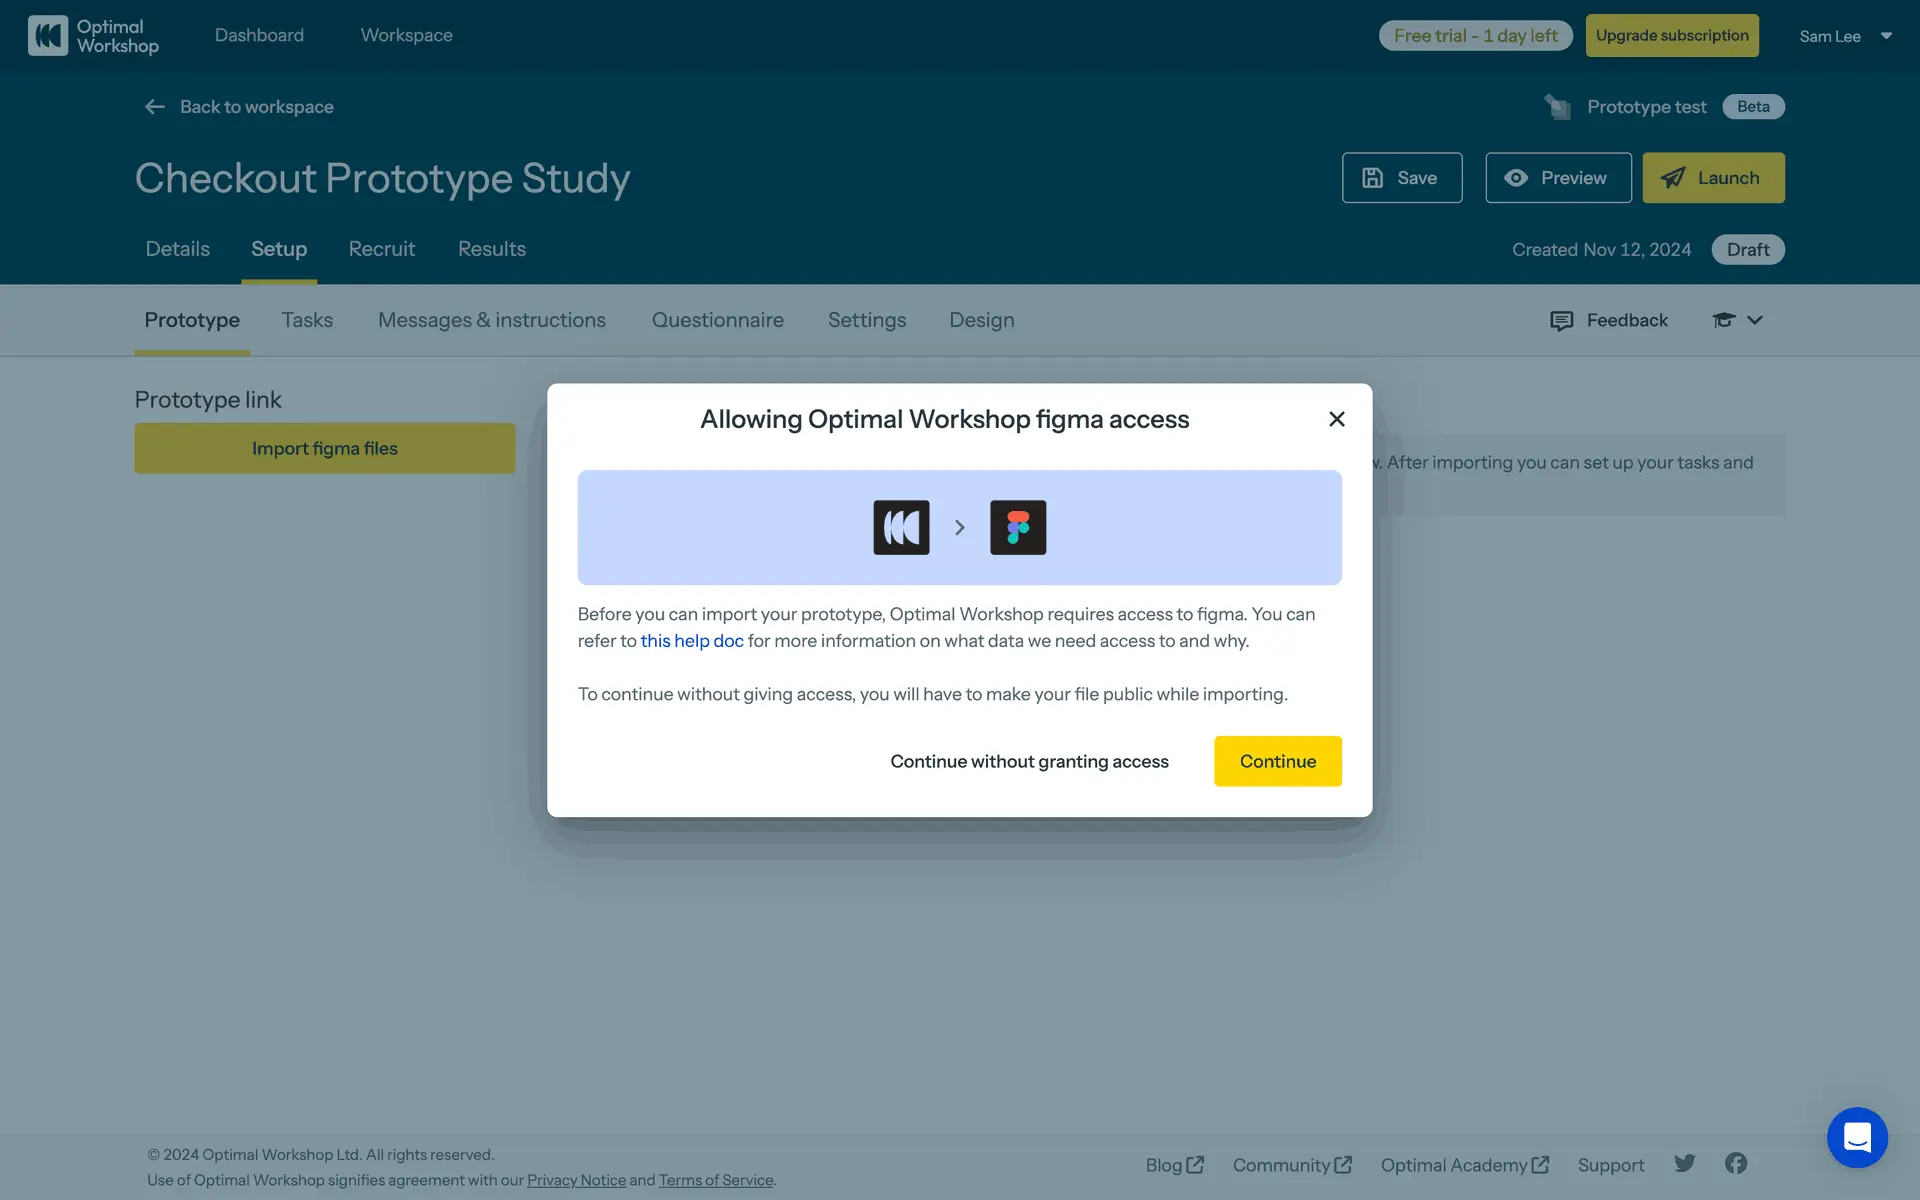Open the Twitter link in footer

(x=1685, y=1163)
